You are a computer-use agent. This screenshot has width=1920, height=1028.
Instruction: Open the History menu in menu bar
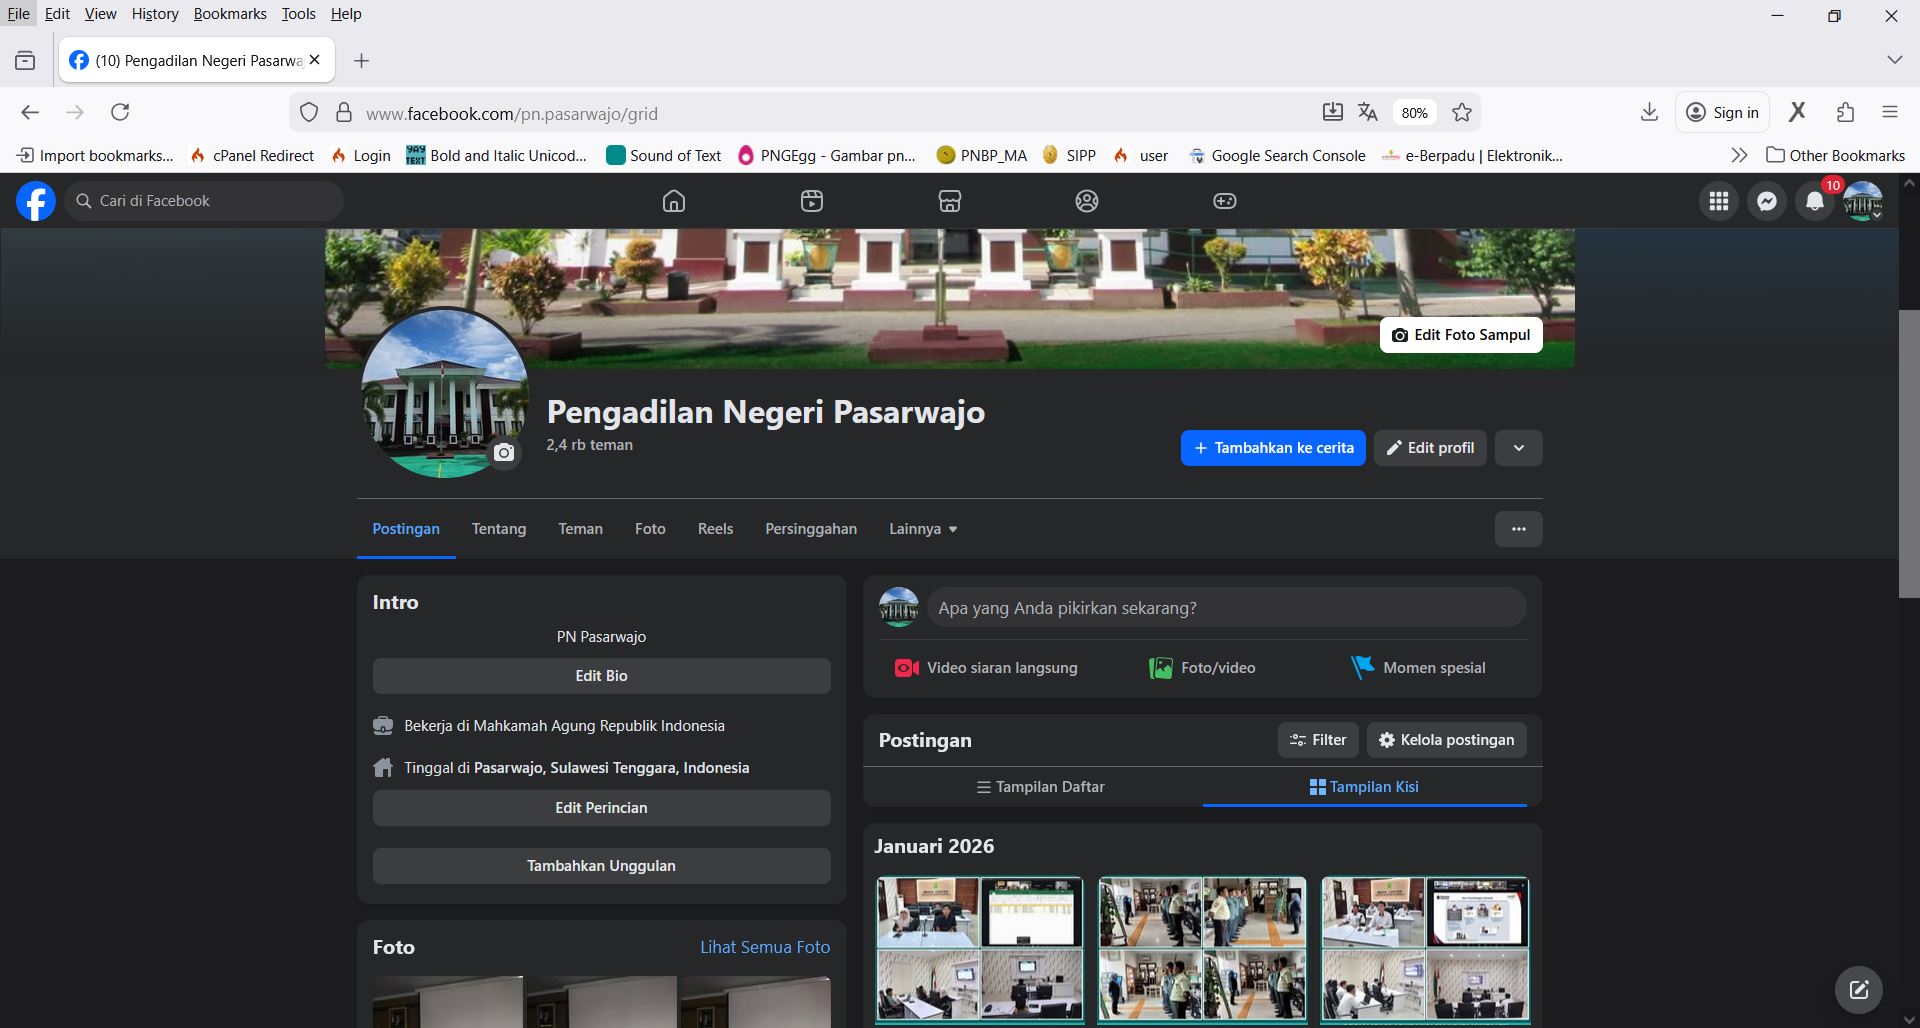(155, 14)
